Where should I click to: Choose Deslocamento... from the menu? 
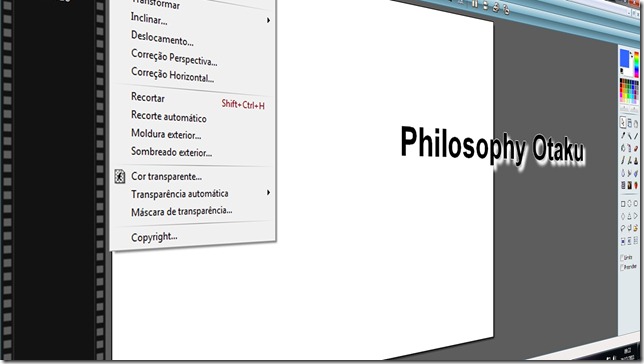162,38
